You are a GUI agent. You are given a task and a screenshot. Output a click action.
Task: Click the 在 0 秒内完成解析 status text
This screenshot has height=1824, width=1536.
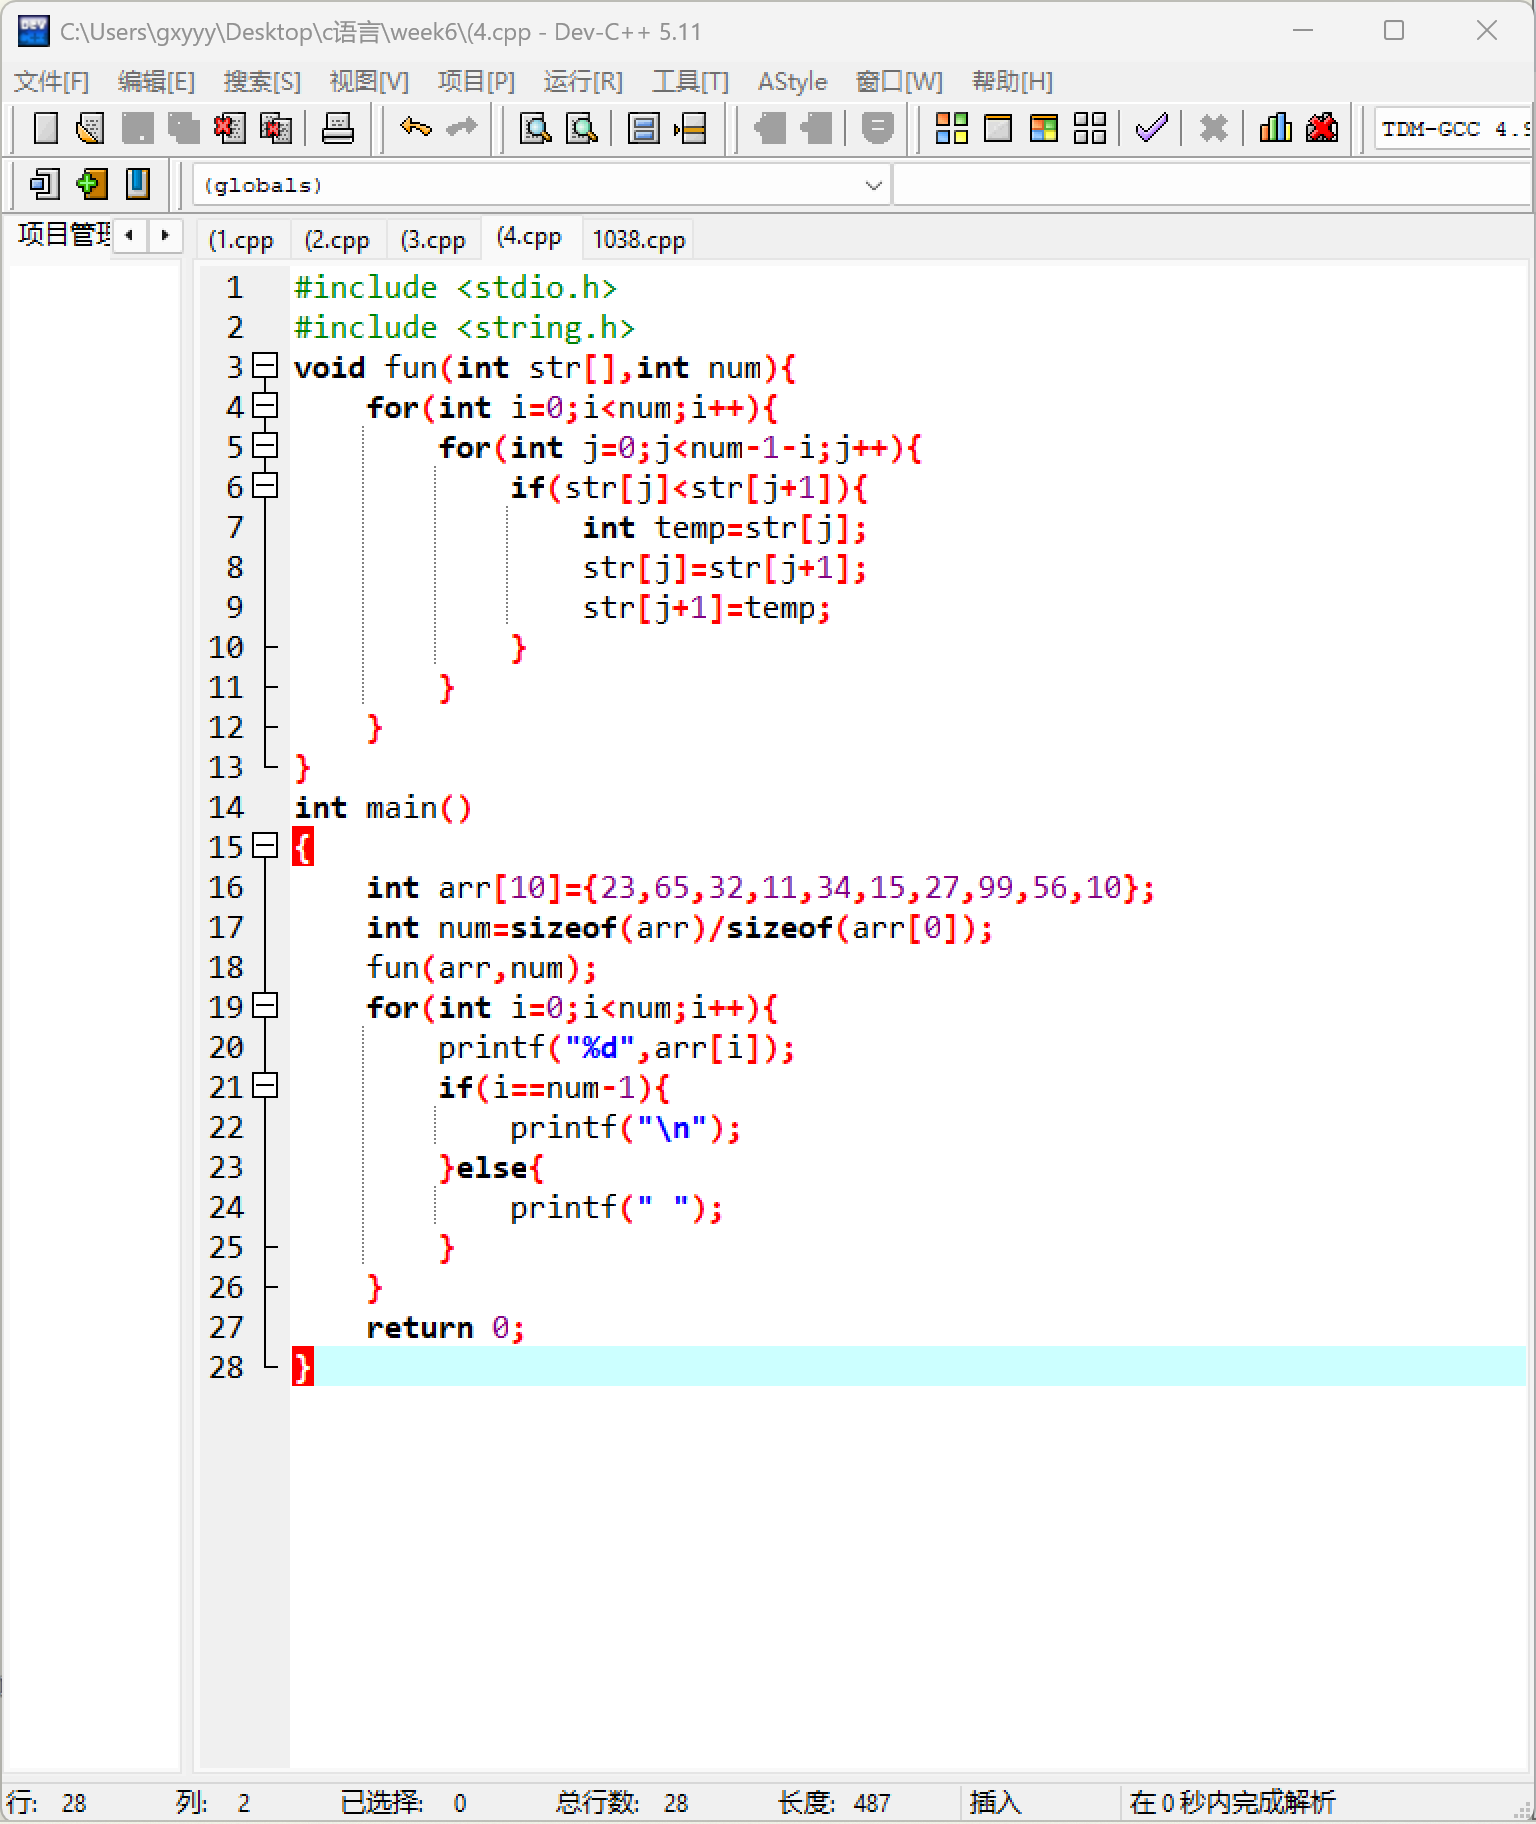point(1232,1802)
